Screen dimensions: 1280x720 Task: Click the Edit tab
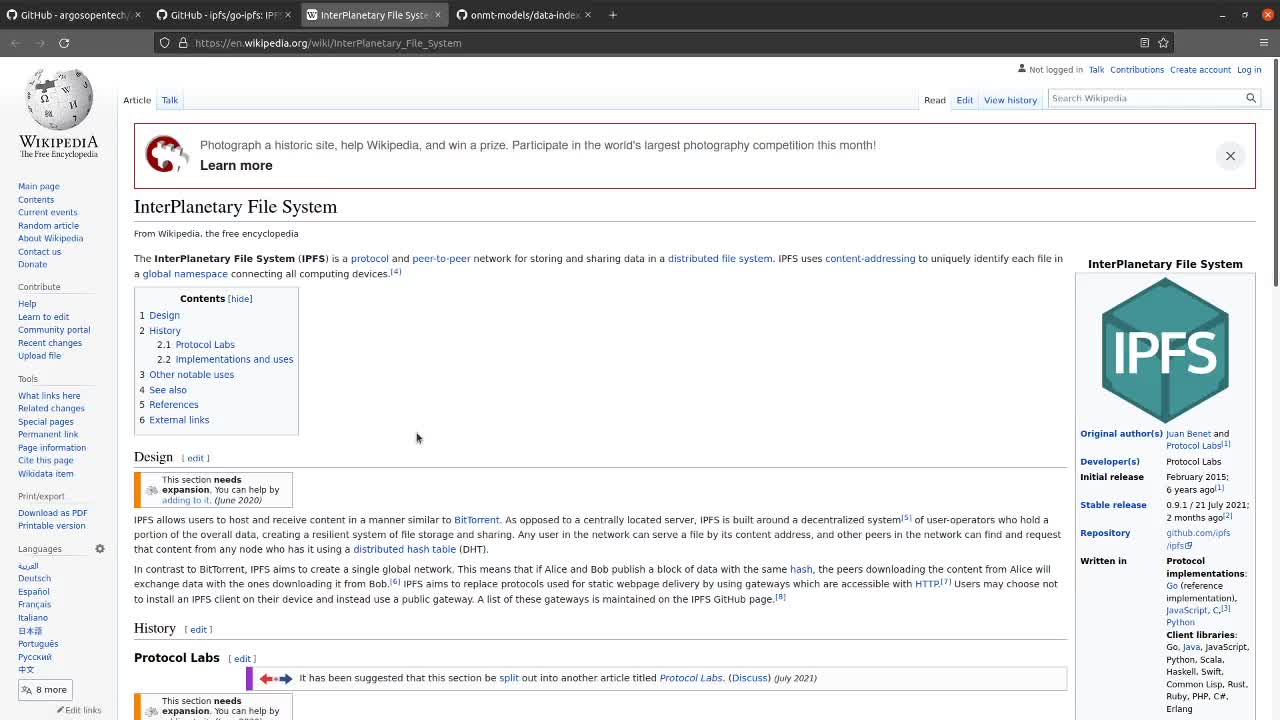(x=964, y=100)
